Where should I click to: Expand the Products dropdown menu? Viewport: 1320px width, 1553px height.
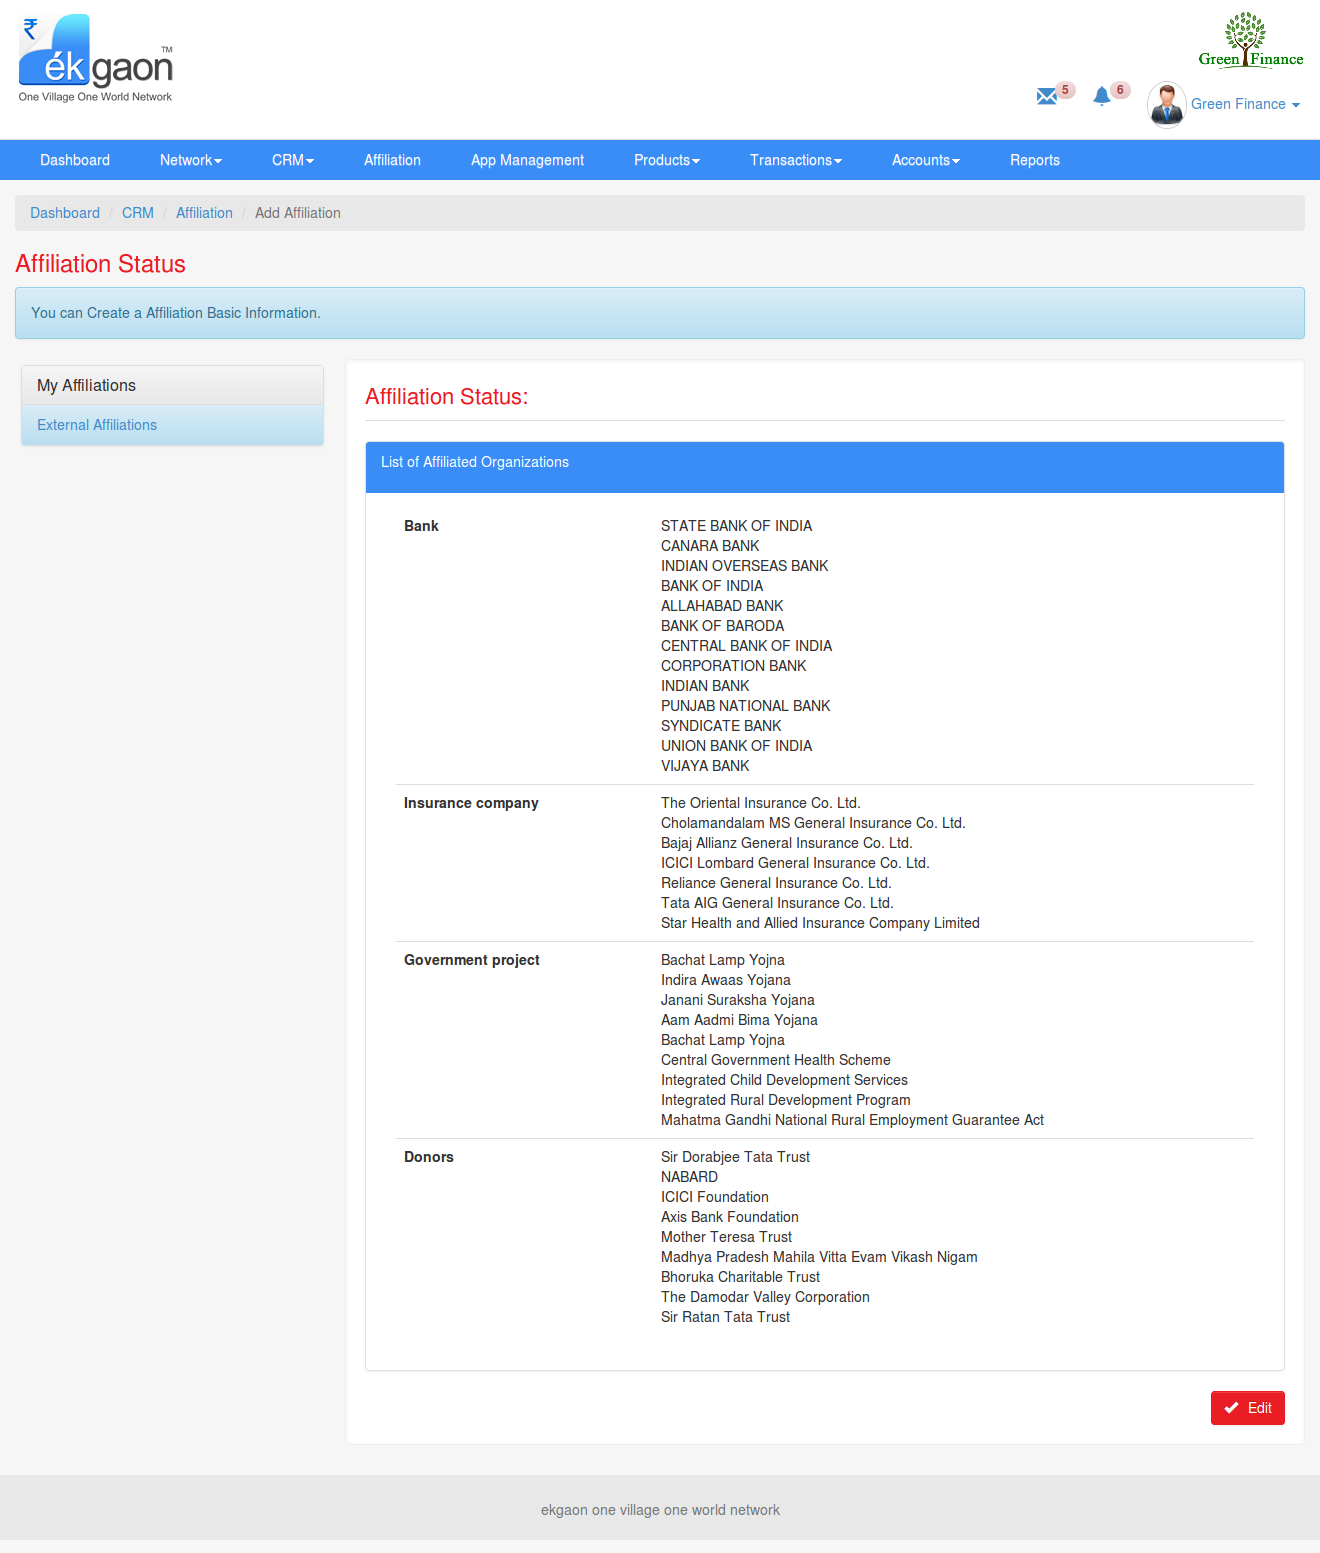click(x=667, y=160)
